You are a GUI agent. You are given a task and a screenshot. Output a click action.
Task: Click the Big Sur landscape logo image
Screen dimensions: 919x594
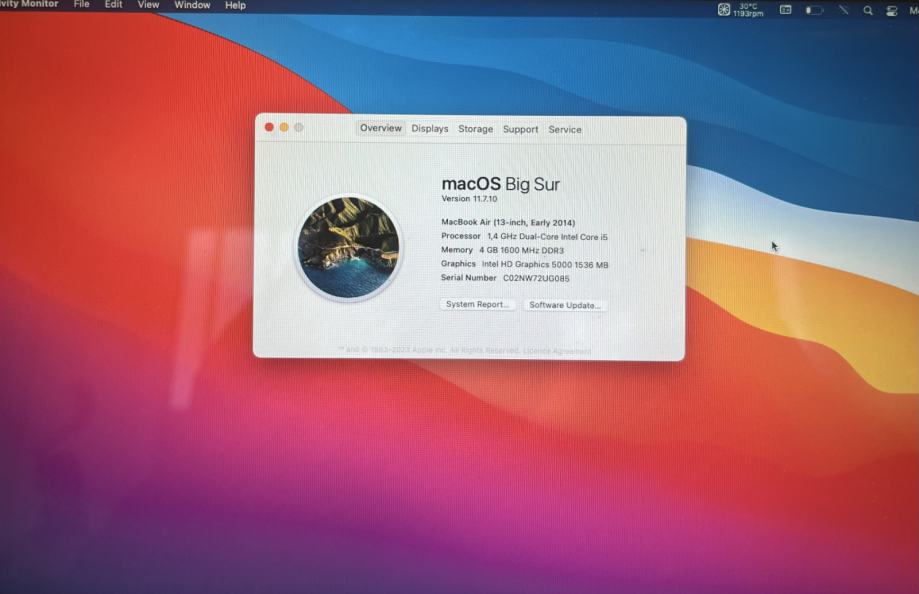pyautogui.click(x=349, y=247)
